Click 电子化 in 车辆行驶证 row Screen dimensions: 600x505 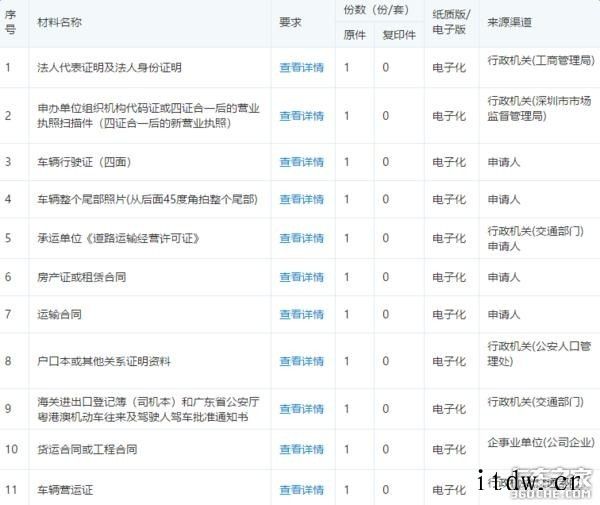pos(449,162)
